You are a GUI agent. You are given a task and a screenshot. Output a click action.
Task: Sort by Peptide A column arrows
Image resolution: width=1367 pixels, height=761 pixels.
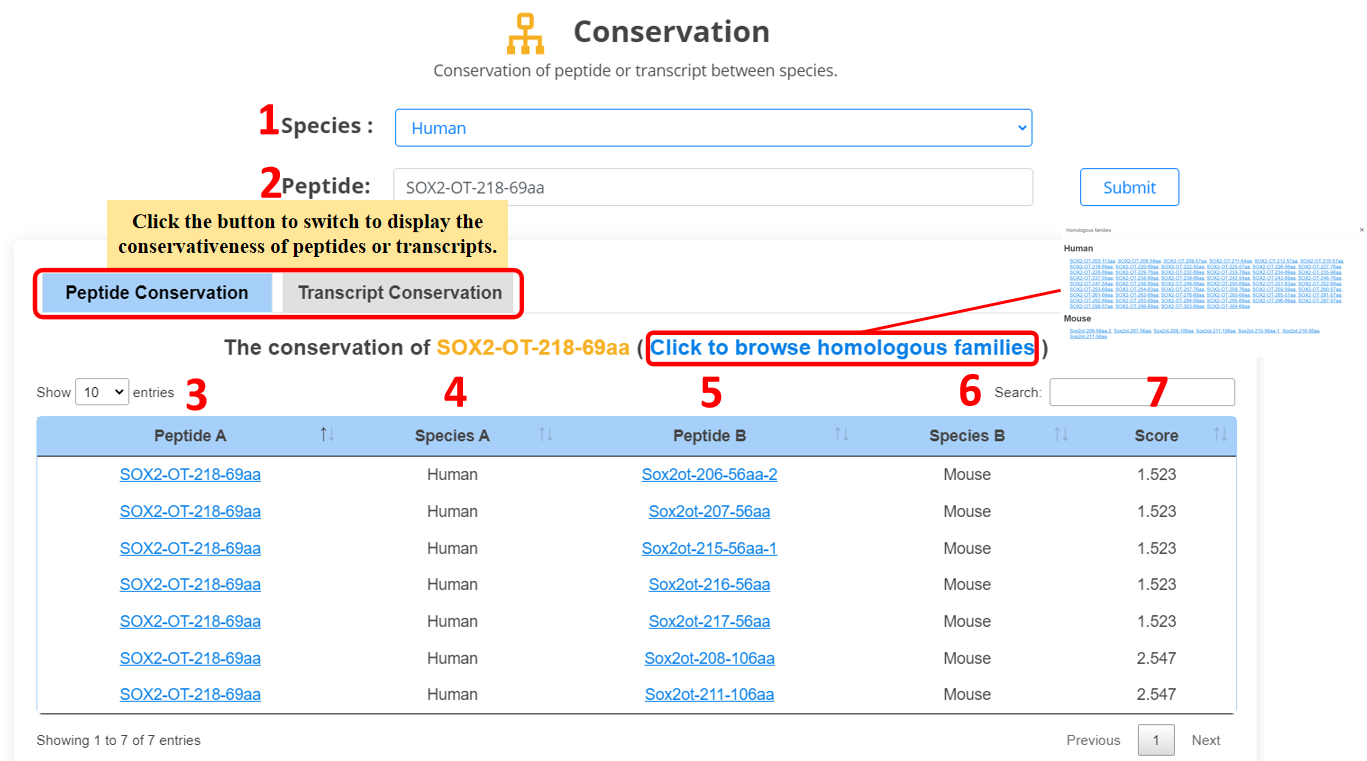click(327, 435)
